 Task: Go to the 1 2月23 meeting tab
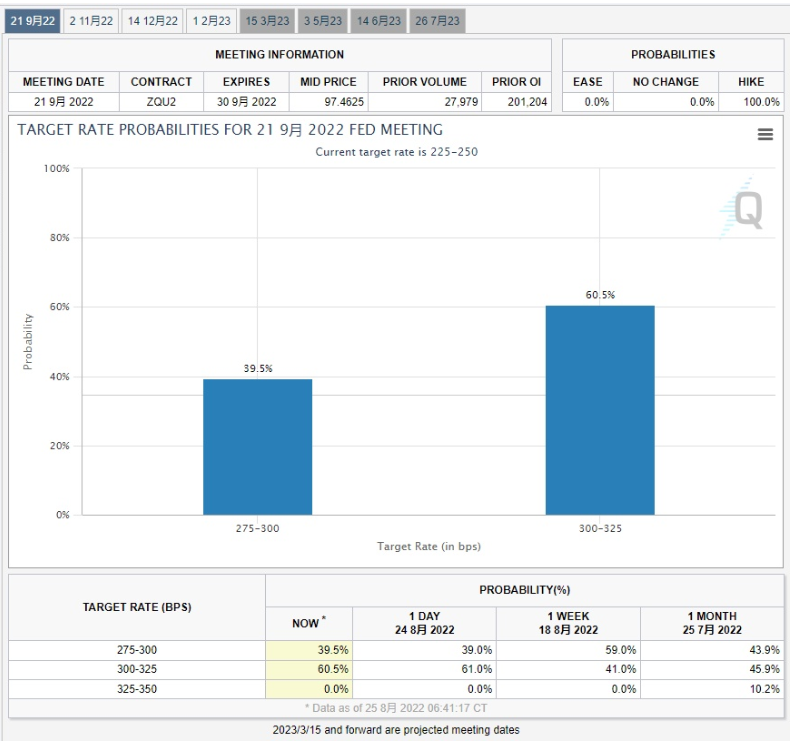coord(212,21)
